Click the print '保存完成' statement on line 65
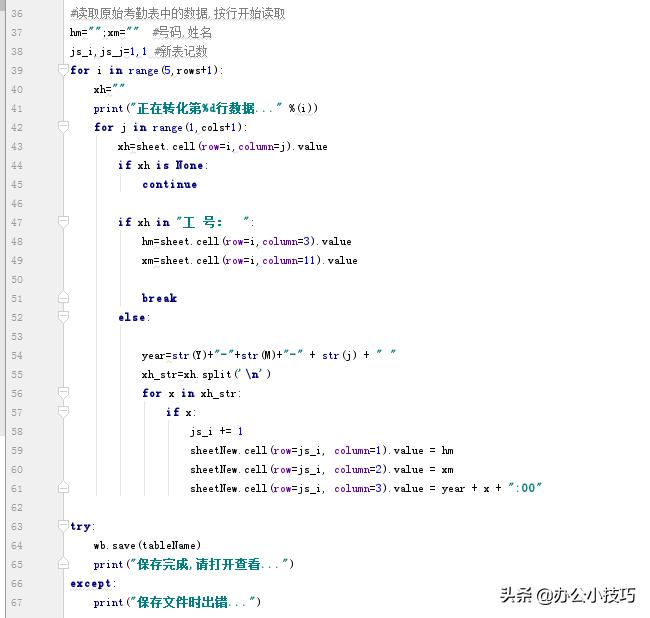This screenshot has height=618, width=650. [194, 564]
